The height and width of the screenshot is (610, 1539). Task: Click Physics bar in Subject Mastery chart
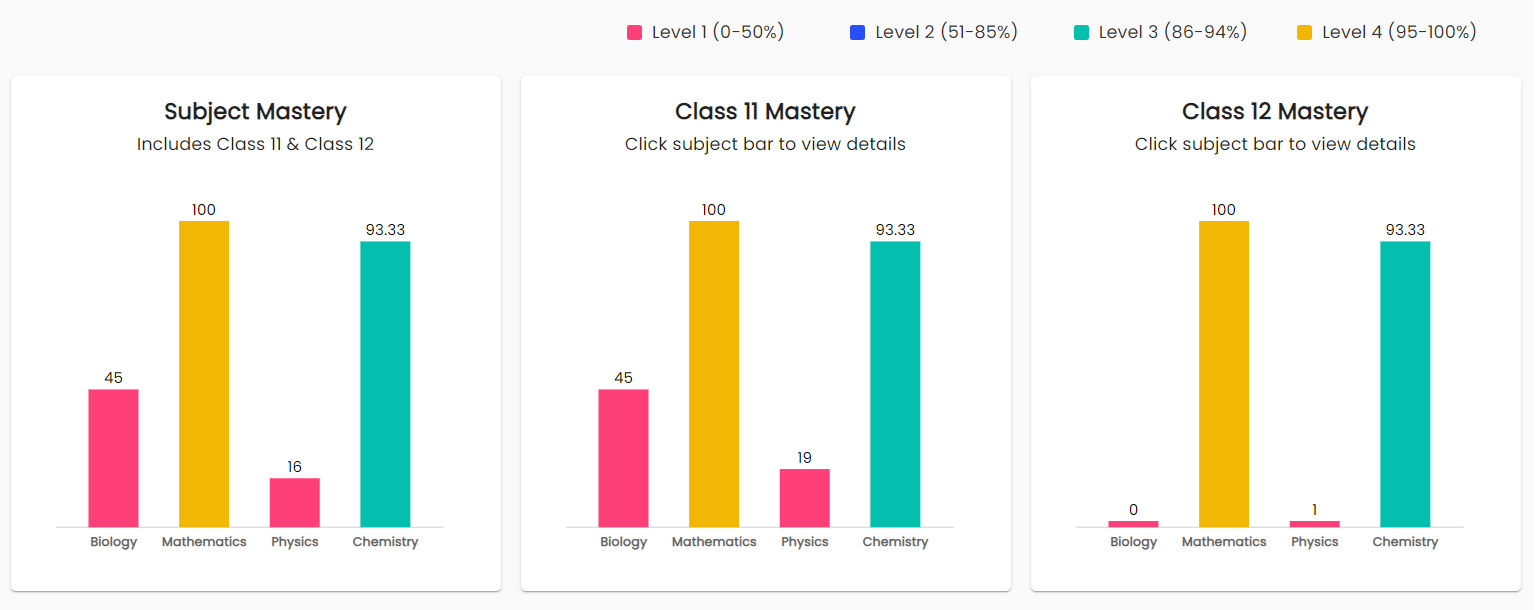[x=295, y=502]
